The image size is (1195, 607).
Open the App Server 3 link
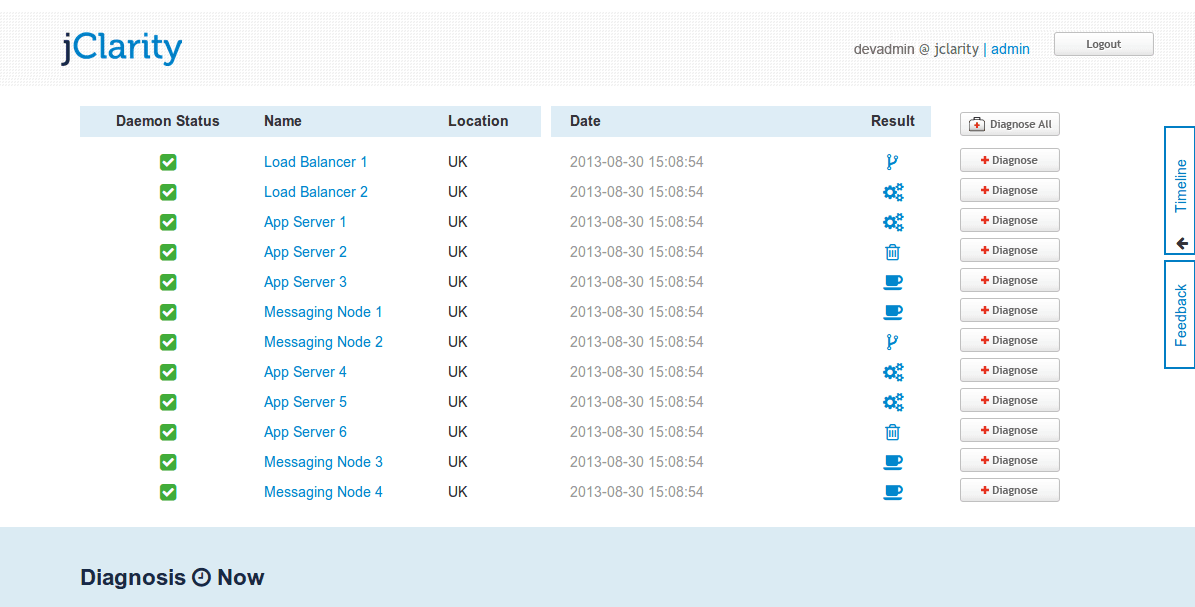pos(305,282)
